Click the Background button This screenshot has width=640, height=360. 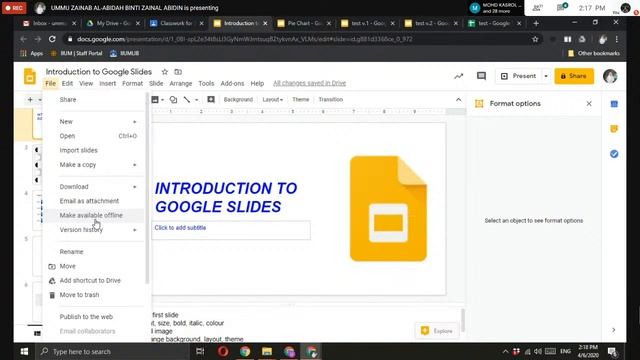point(238,100)
